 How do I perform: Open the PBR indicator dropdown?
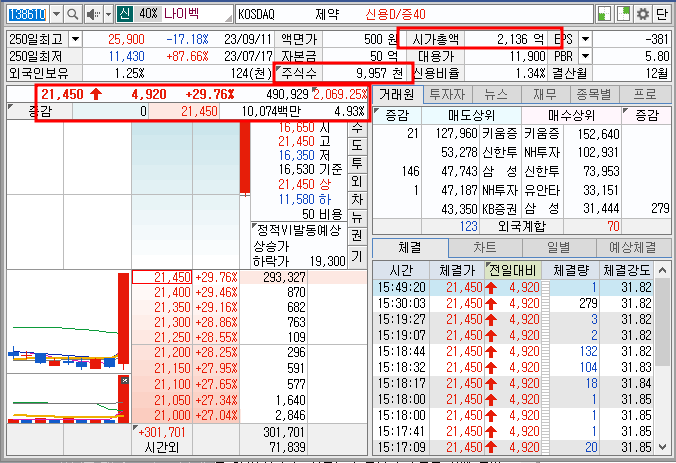585,56
